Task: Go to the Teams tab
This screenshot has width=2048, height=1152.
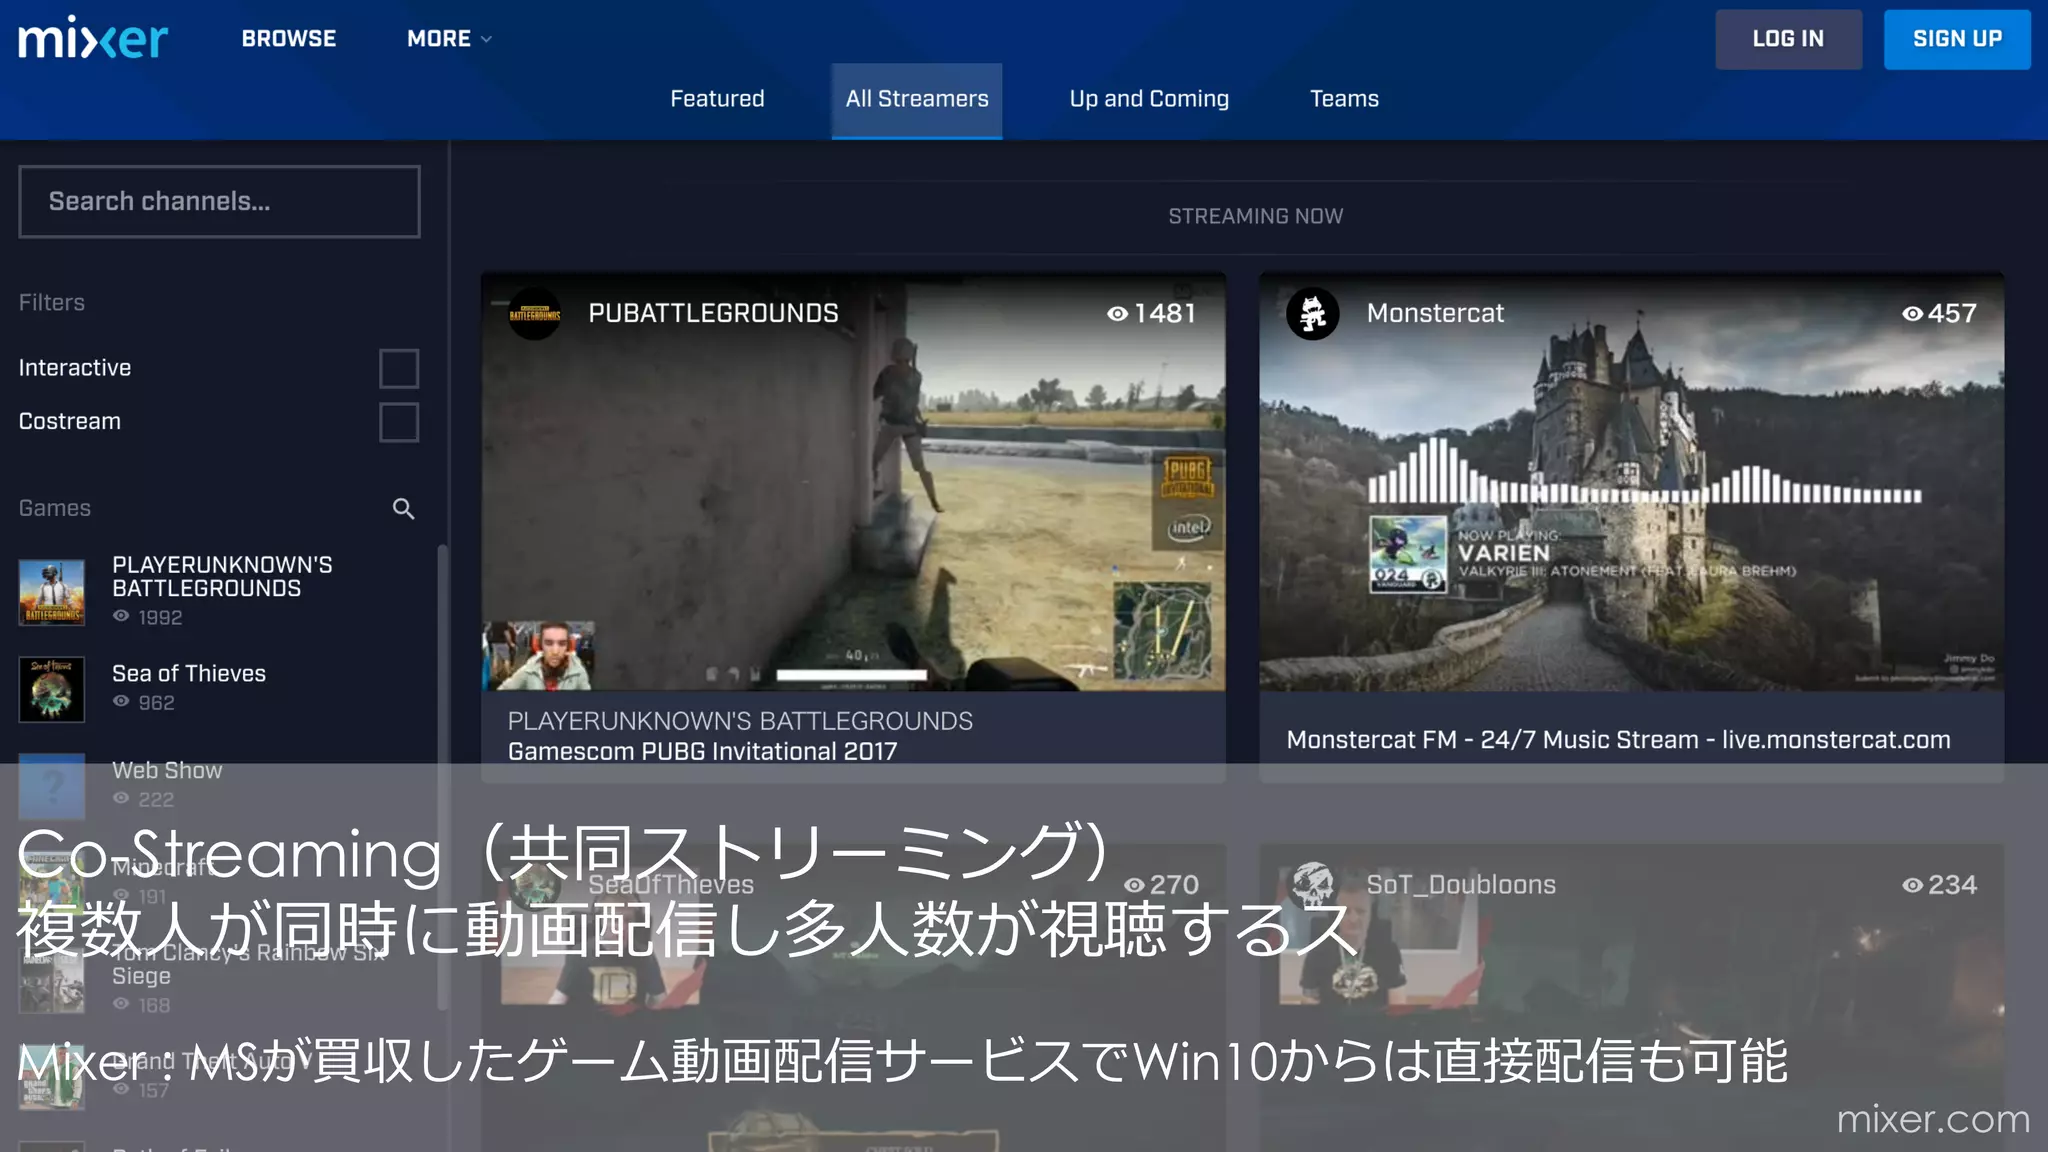Action: 1344,99
